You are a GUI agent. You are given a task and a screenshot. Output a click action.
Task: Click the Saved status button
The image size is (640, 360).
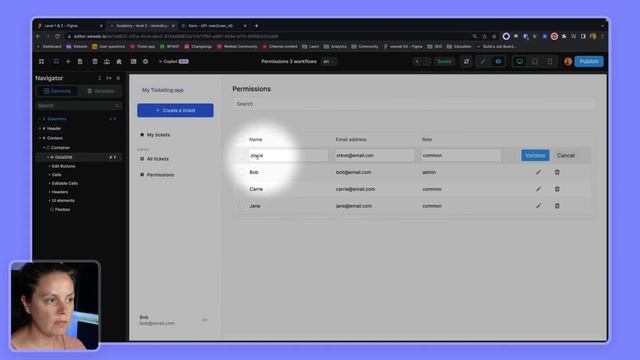[x=444, y=61]
